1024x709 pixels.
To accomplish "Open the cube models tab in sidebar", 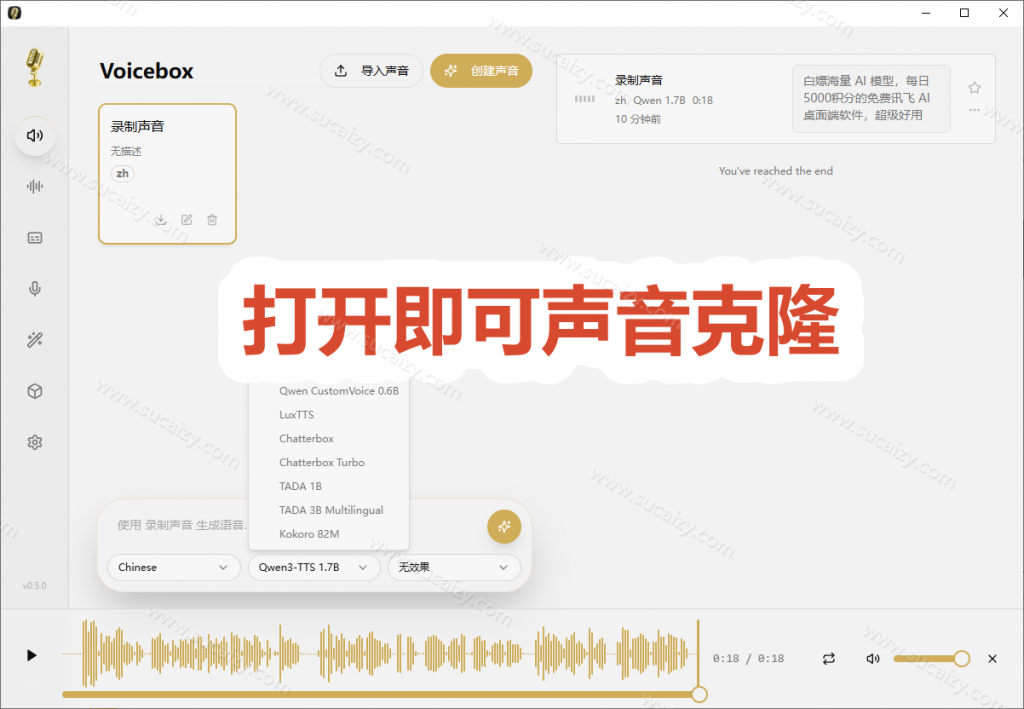I will 35,391.
